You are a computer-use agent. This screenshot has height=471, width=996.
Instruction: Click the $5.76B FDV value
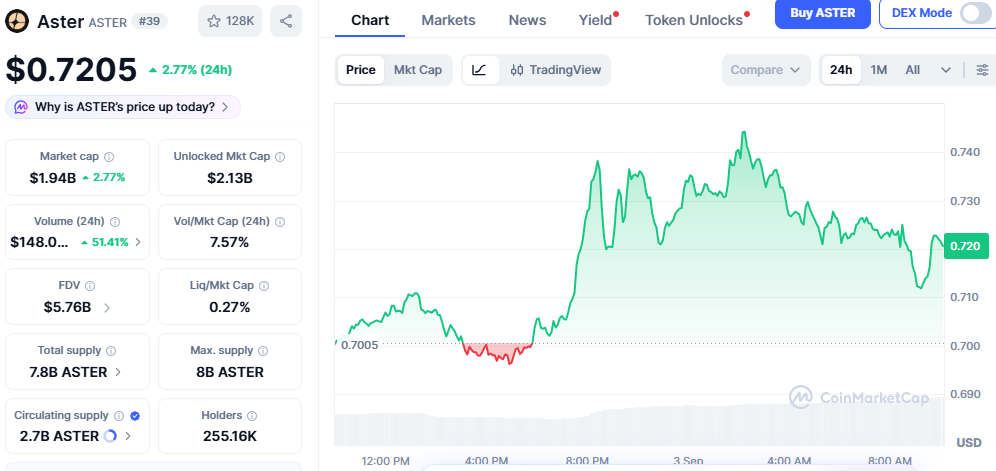coord(67,308)
